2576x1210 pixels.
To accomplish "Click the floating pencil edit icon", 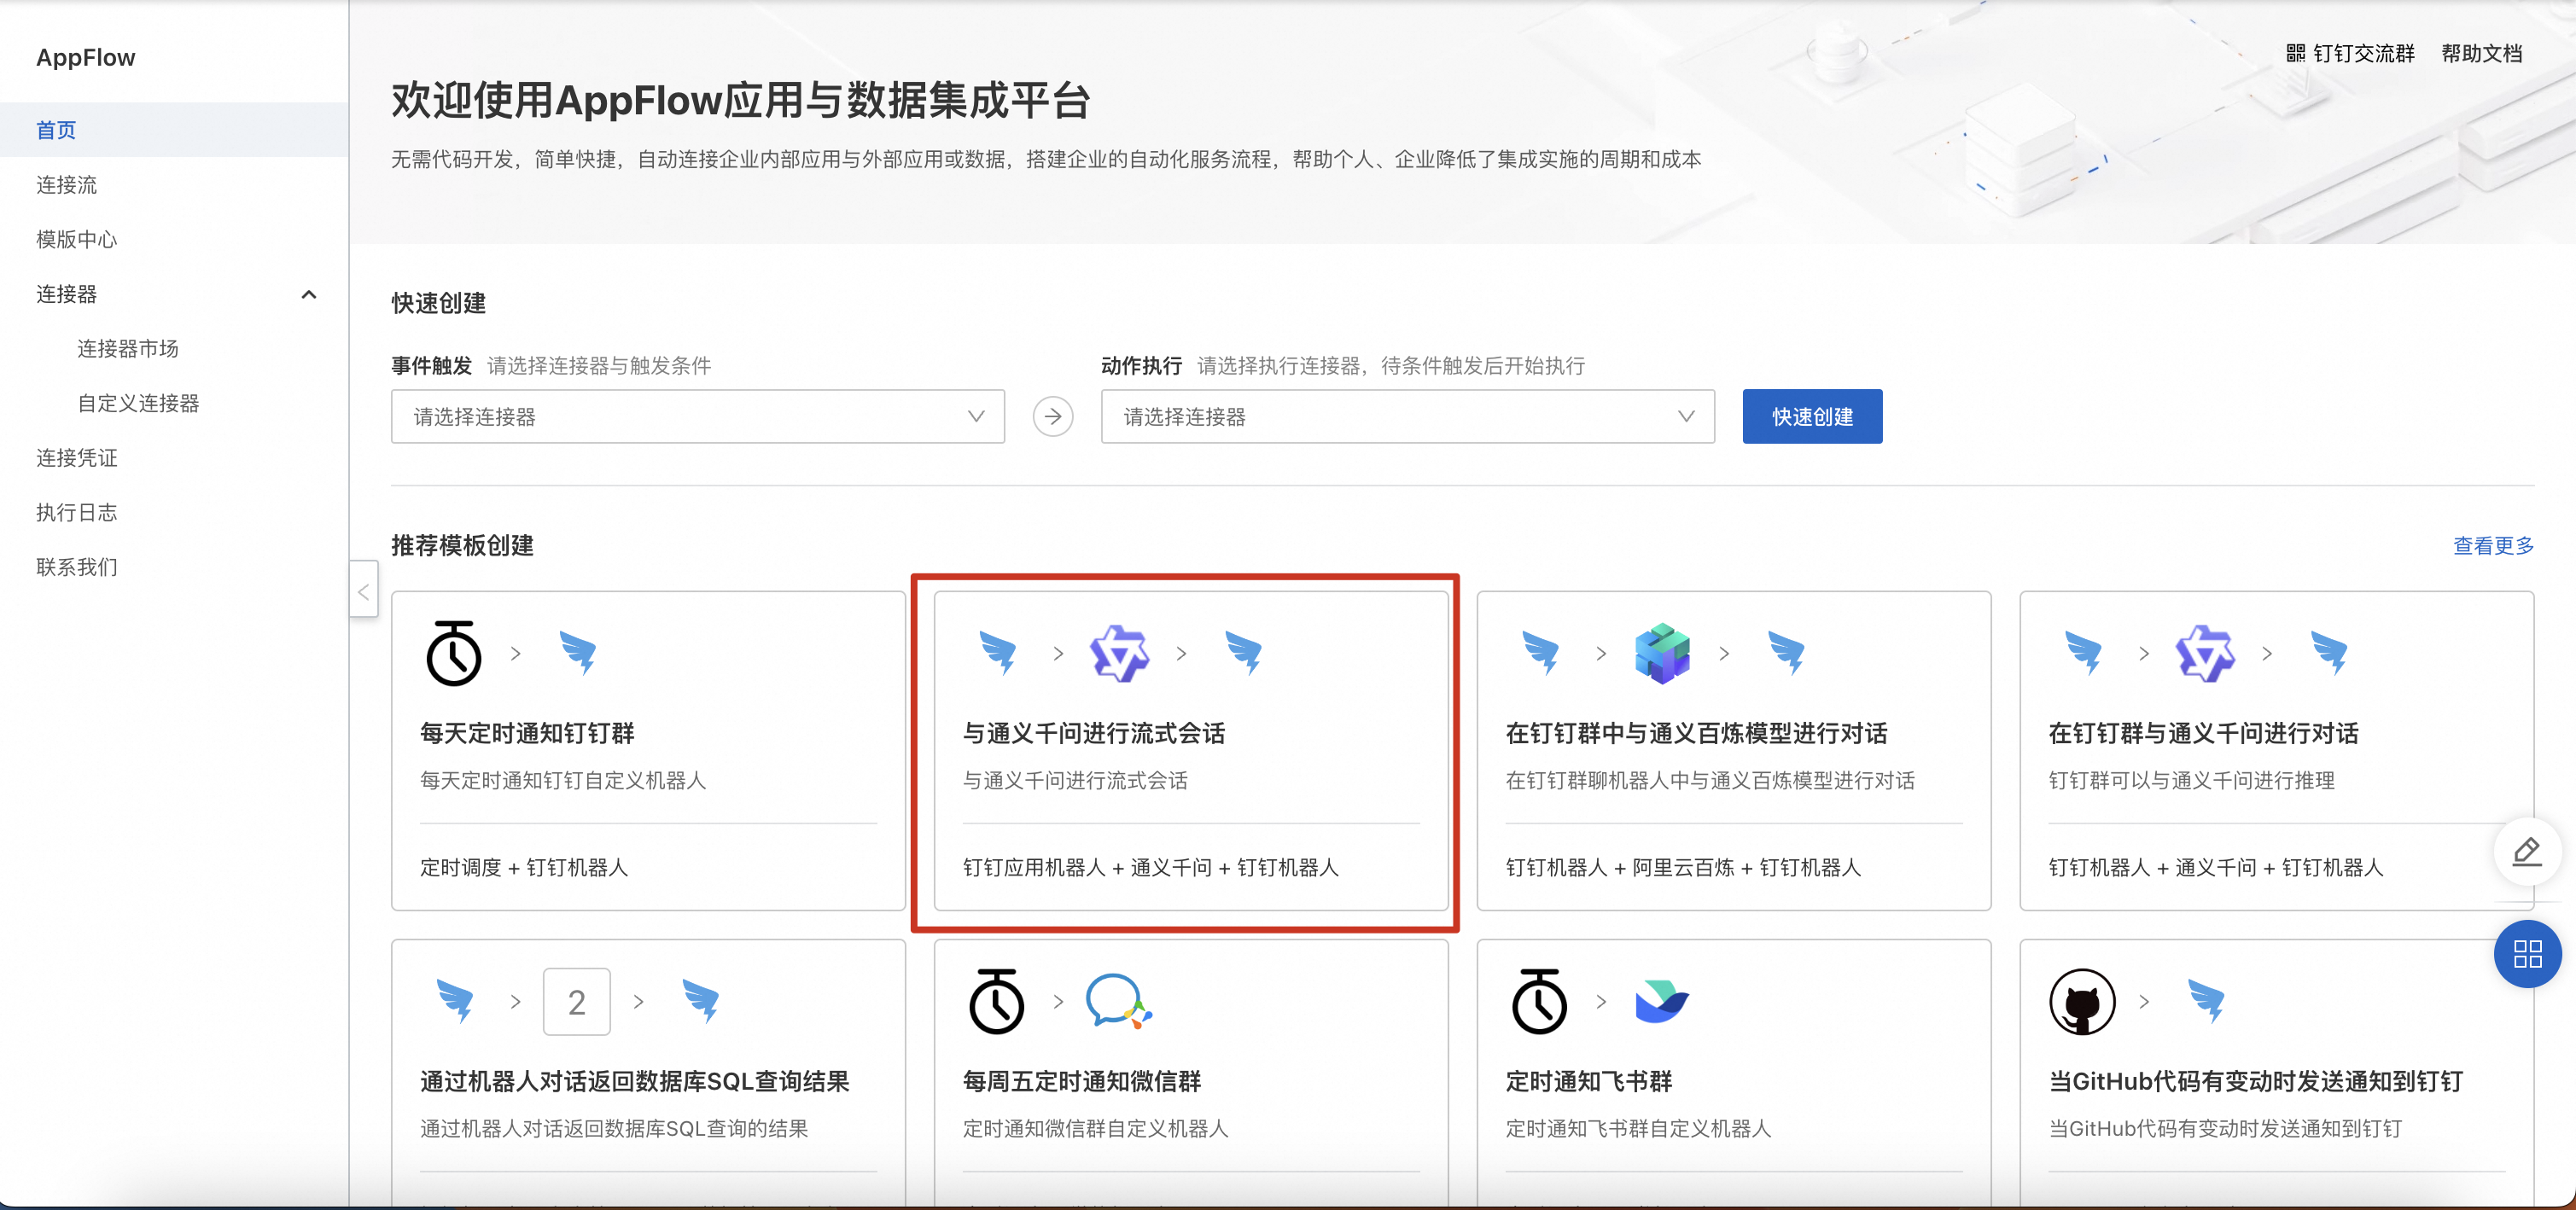I will [2527, 852].
